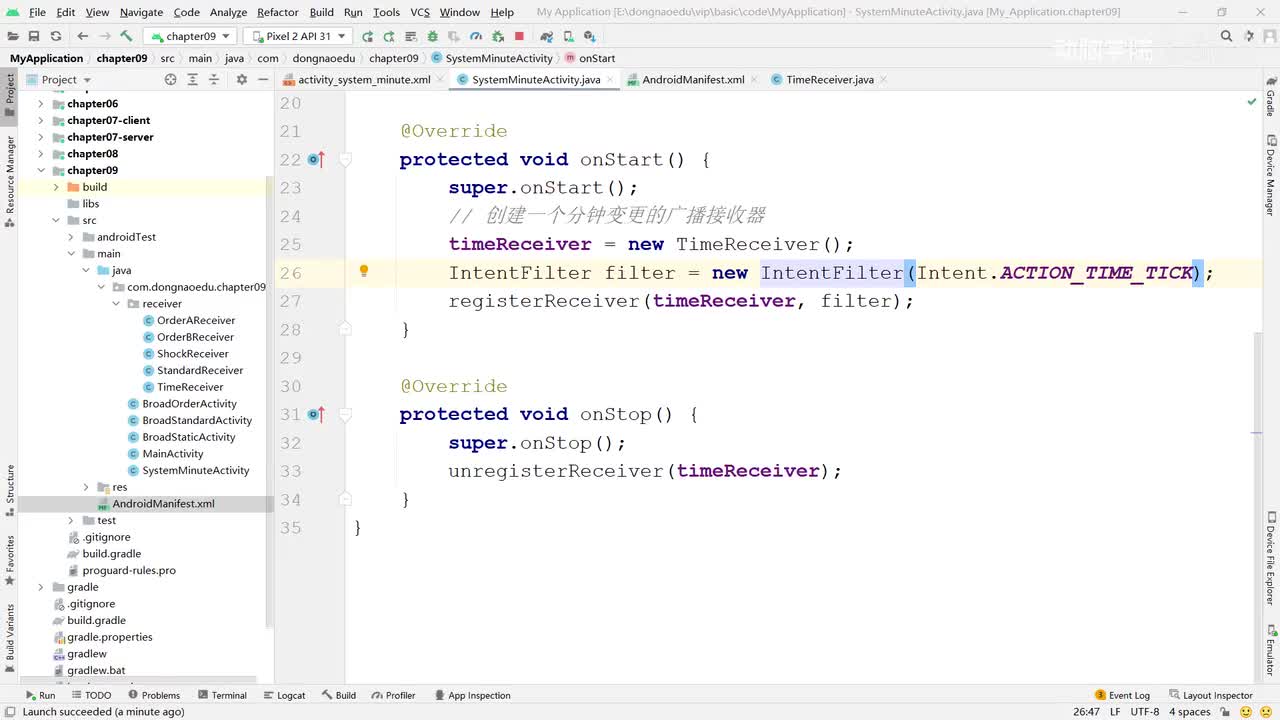
Task: Click the UTF-8 encoding in status bar
Action: pos(1145,712)
